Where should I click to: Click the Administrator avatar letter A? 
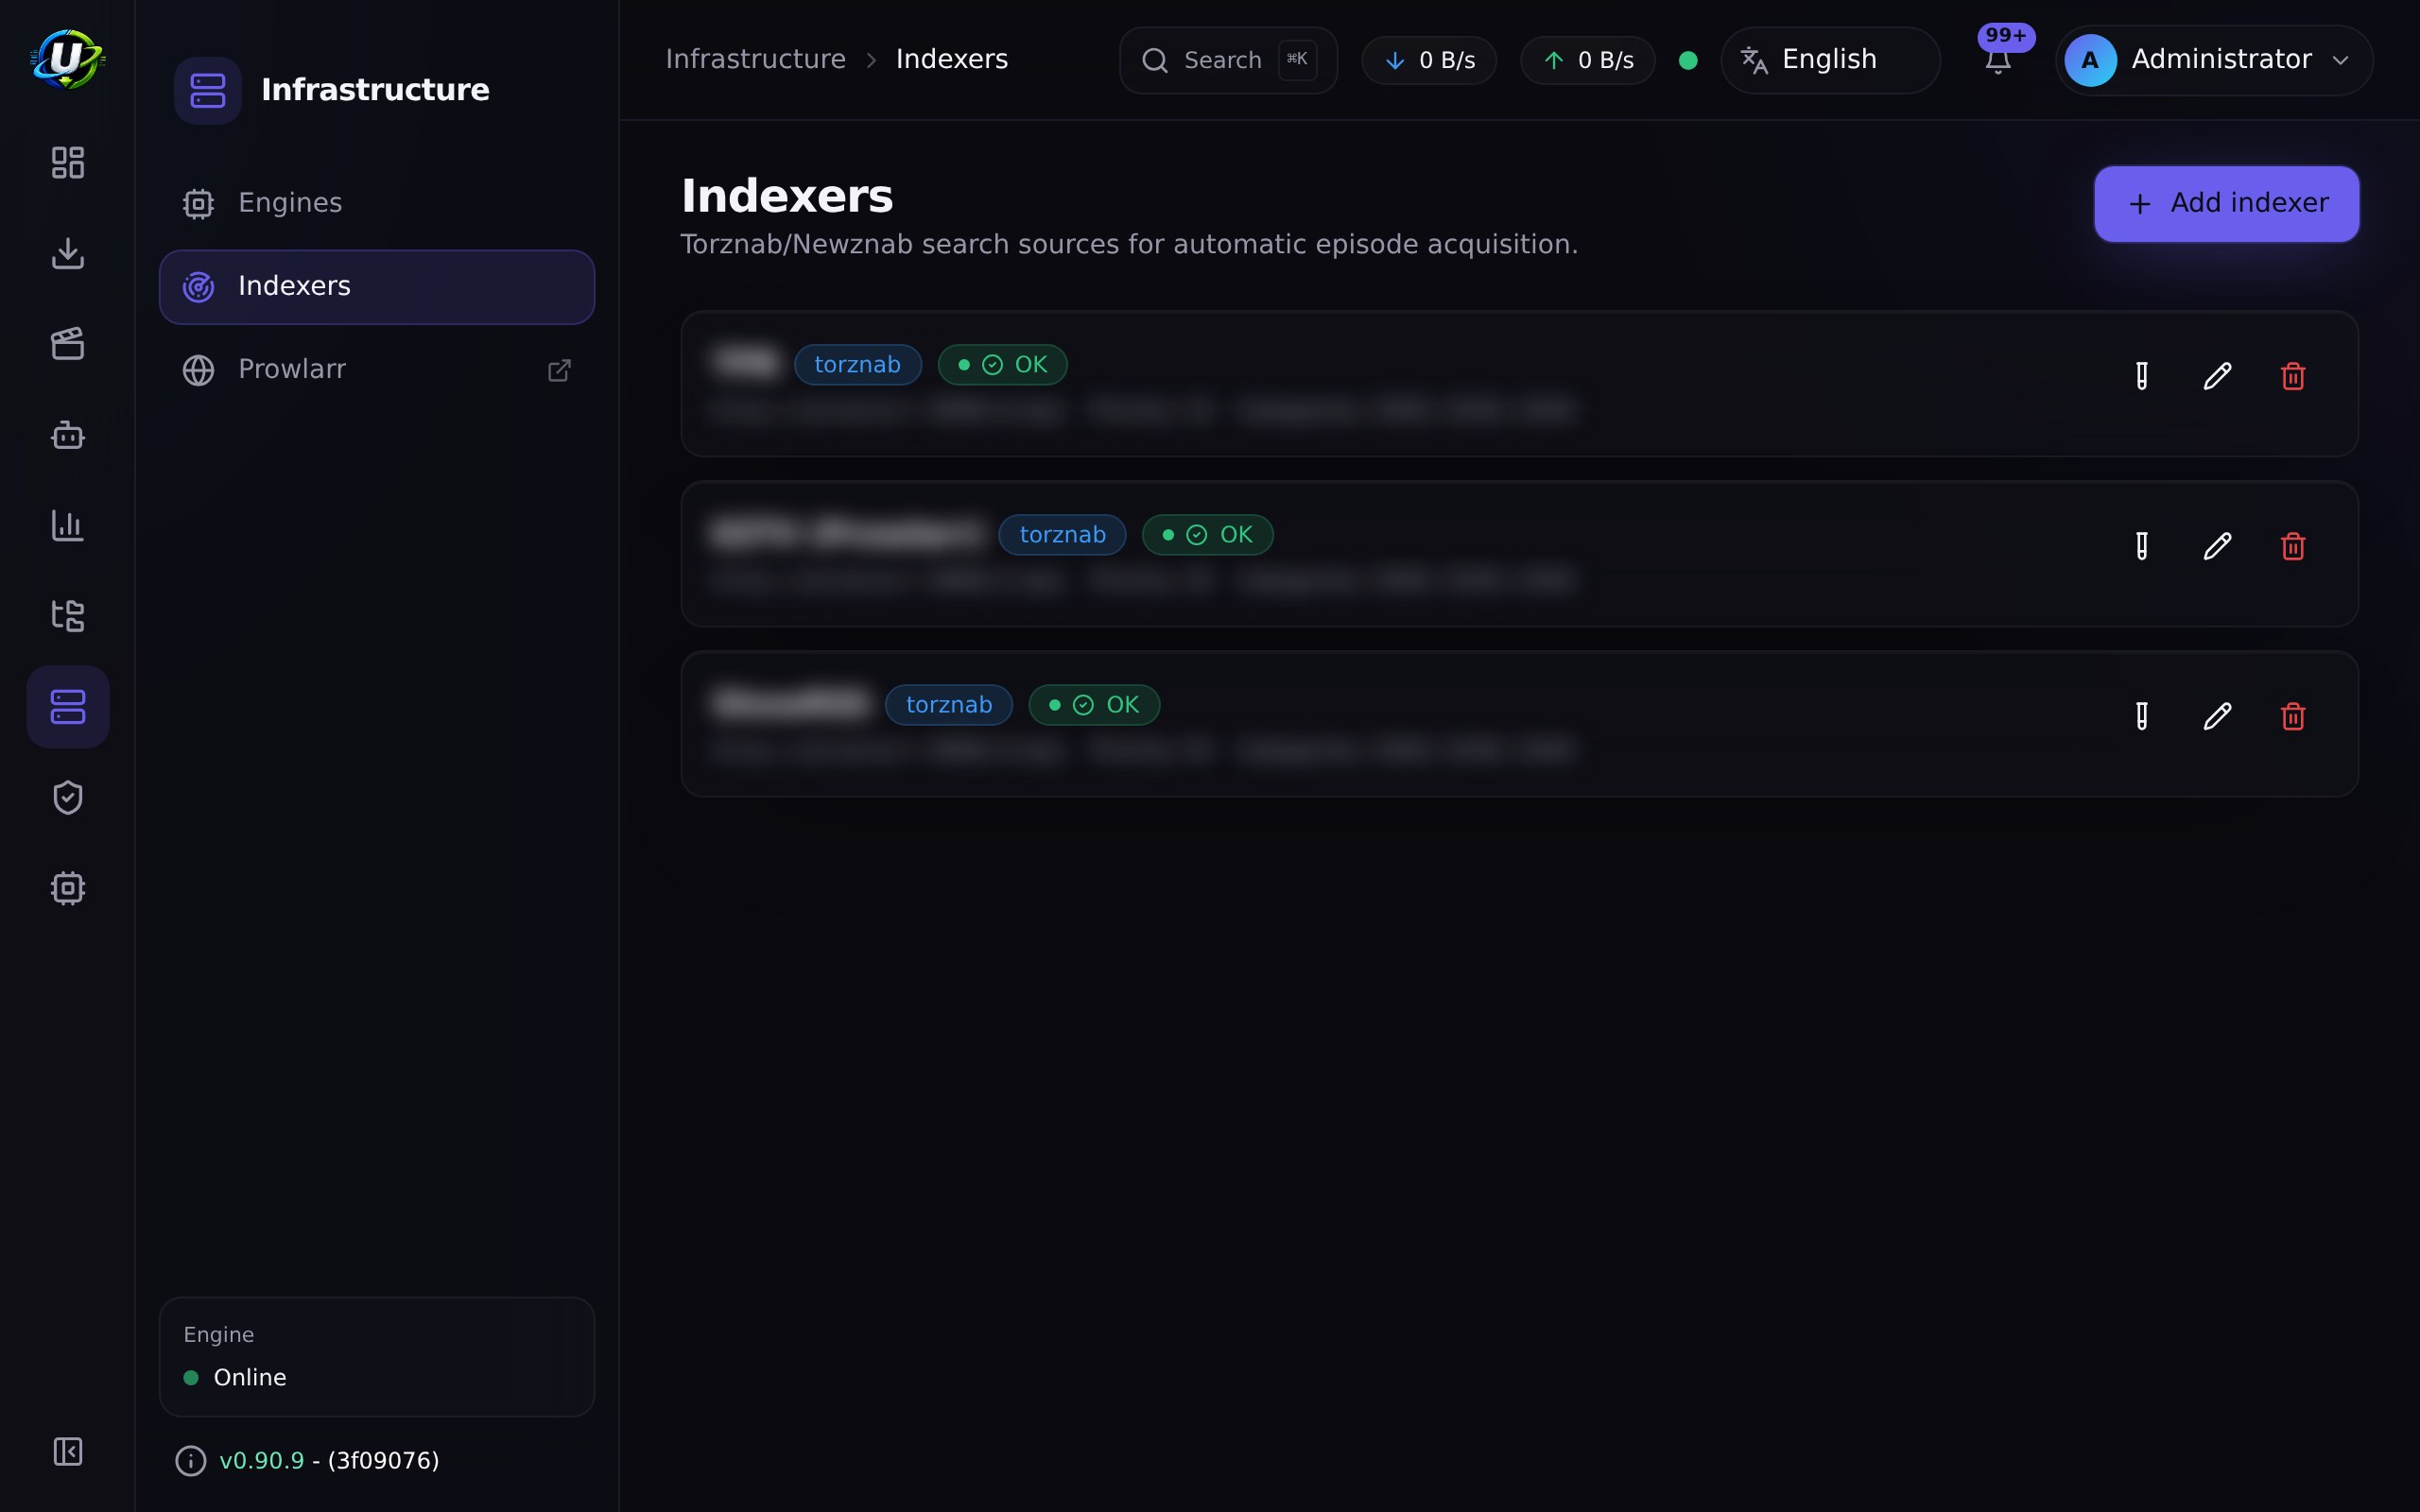coord(2090,60)
